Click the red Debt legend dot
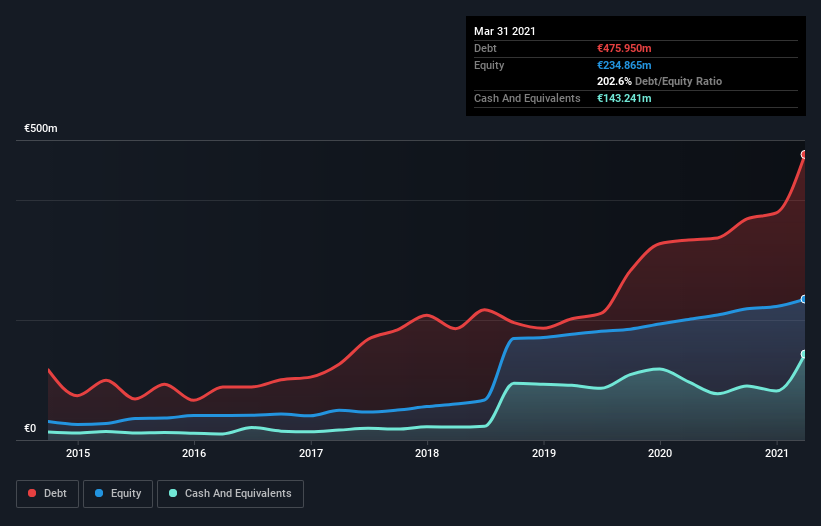 pos(32,493)
